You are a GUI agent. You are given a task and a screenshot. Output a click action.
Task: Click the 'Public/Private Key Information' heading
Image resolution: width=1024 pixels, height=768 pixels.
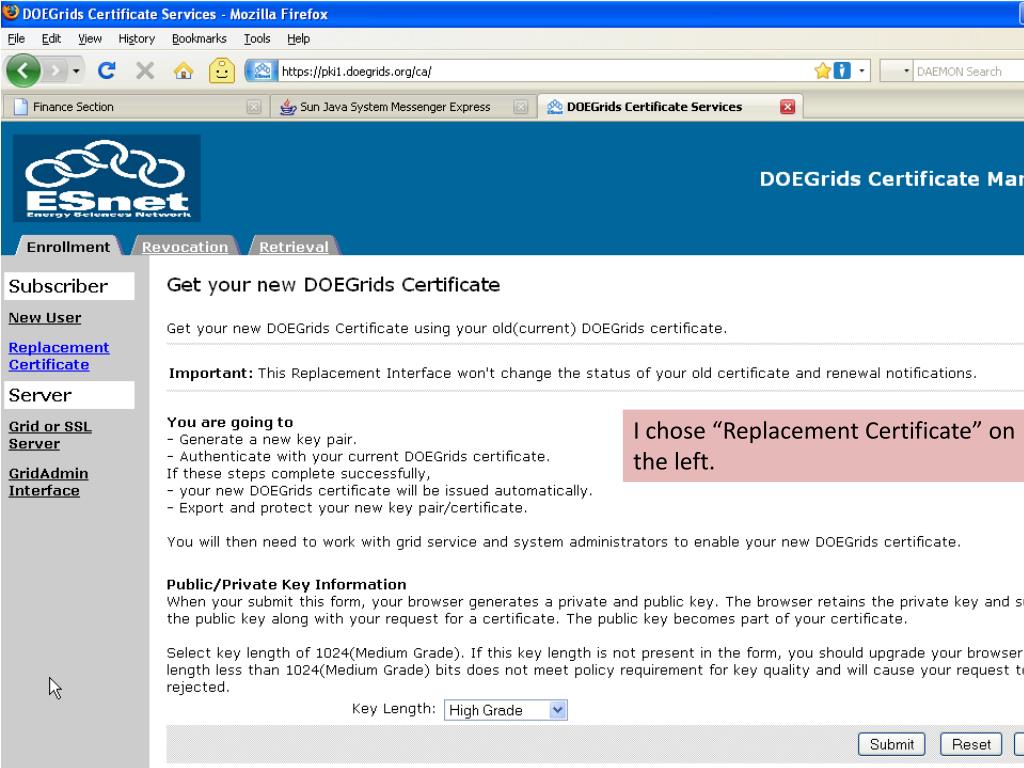287,584
